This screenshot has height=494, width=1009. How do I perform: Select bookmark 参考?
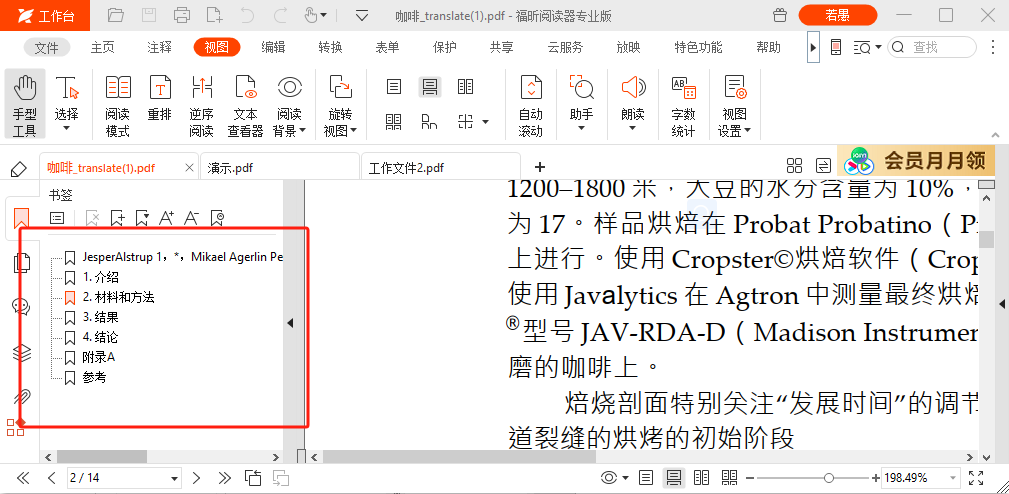click(95, 378)
